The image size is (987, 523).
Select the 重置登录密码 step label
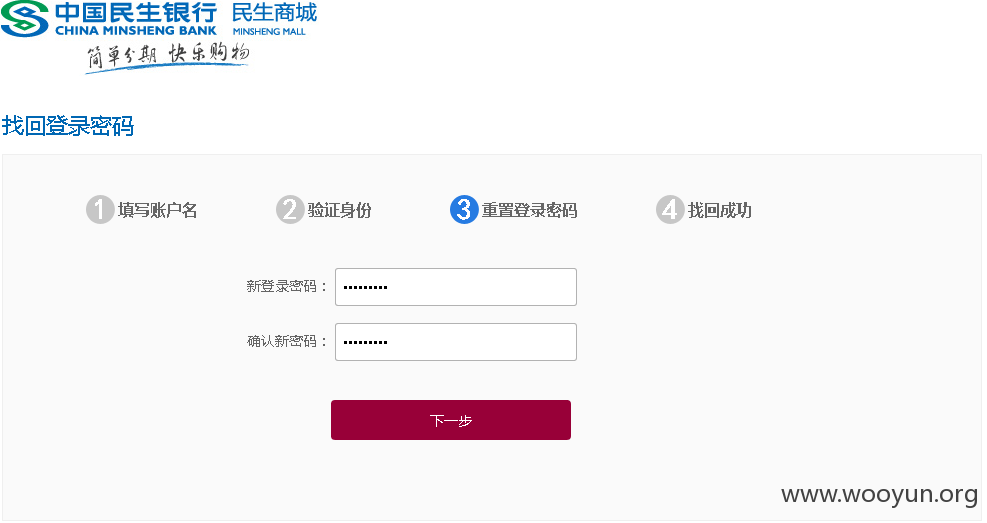(529, 210)
